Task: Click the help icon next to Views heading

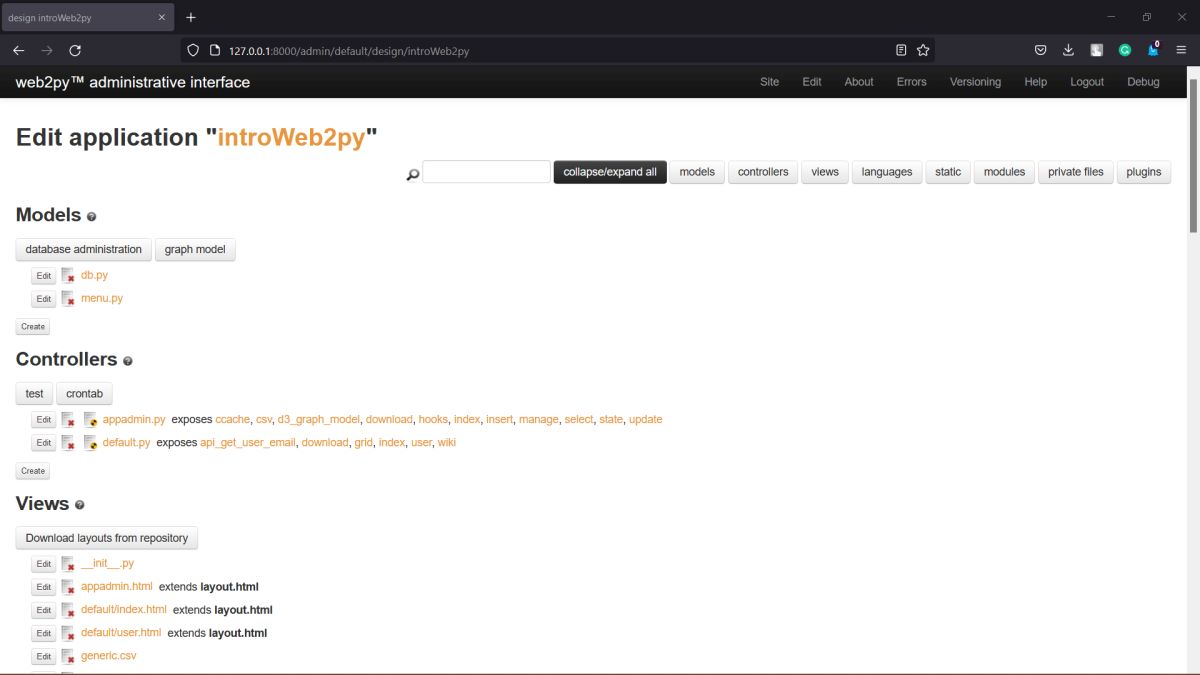Action: pos(80,506)
